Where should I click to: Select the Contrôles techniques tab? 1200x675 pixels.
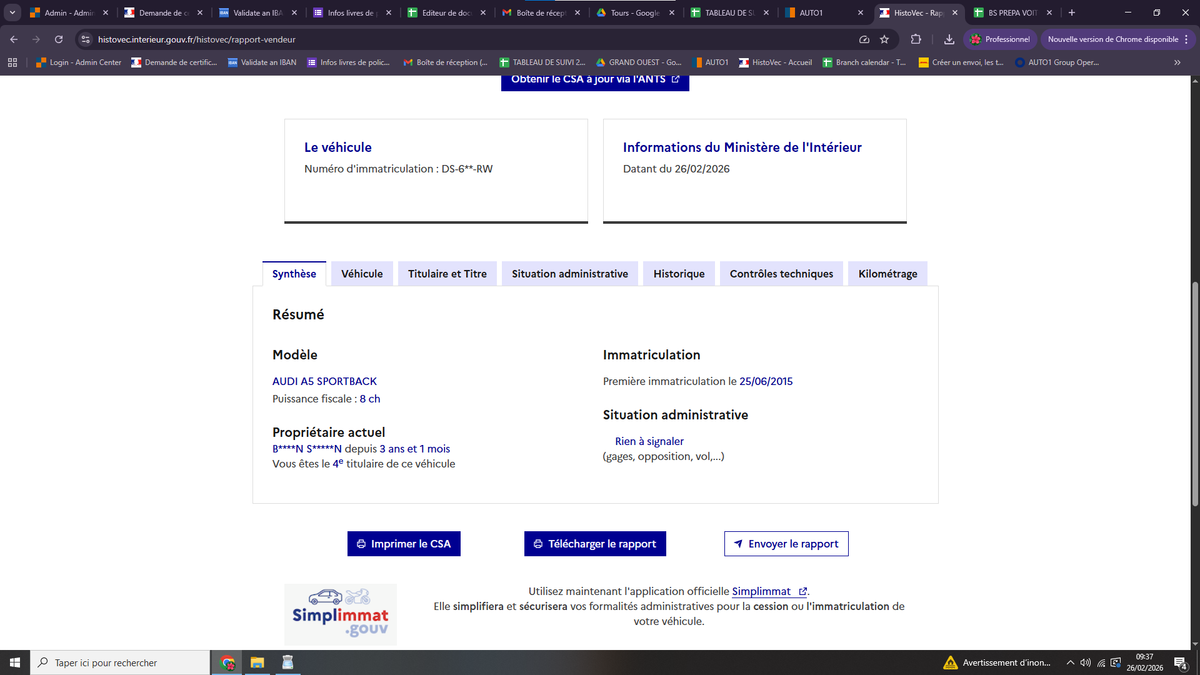pyautogui.click(x=781, y=274)
